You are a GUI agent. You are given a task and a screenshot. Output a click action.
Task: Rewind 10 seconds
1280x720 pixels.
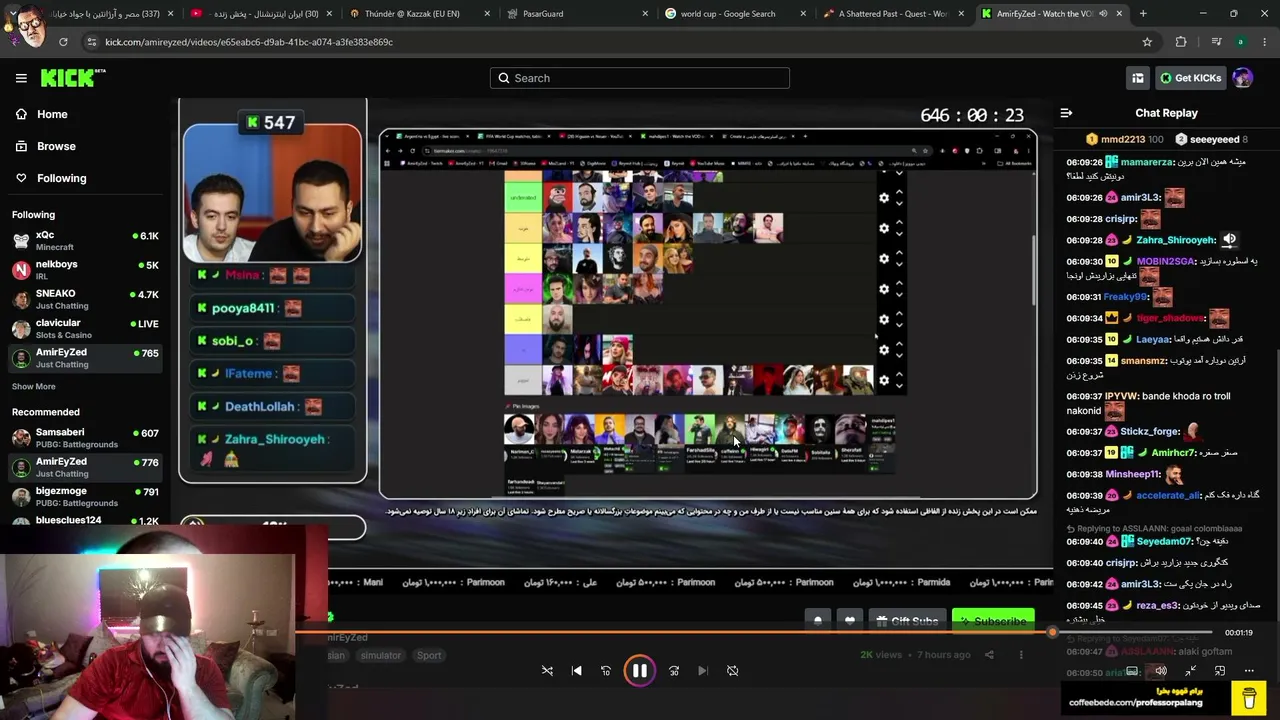(x=606, y=671)
